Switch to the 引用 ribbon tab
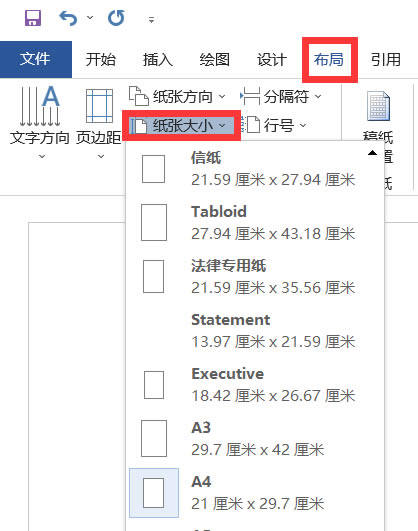Viewport: 418px width, 531px height. (x=385, y=60)
